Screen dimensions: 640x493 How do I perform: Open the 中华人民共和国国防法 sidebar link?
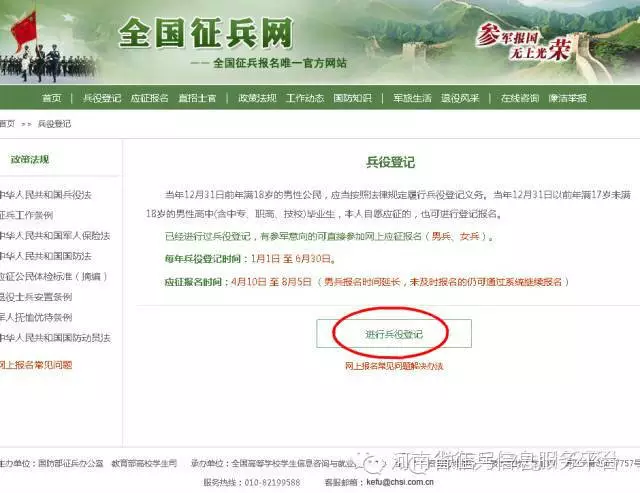[45, 256]
